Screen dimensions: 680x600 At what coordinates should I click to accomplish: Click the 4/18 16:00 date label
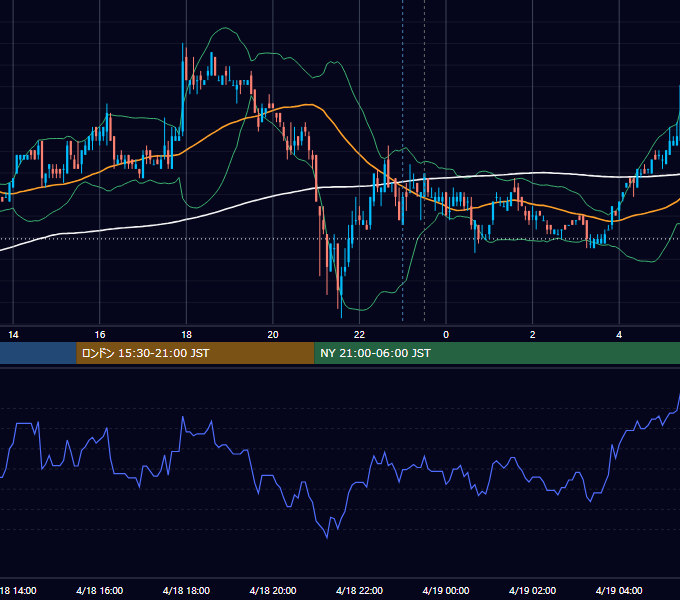100,590
